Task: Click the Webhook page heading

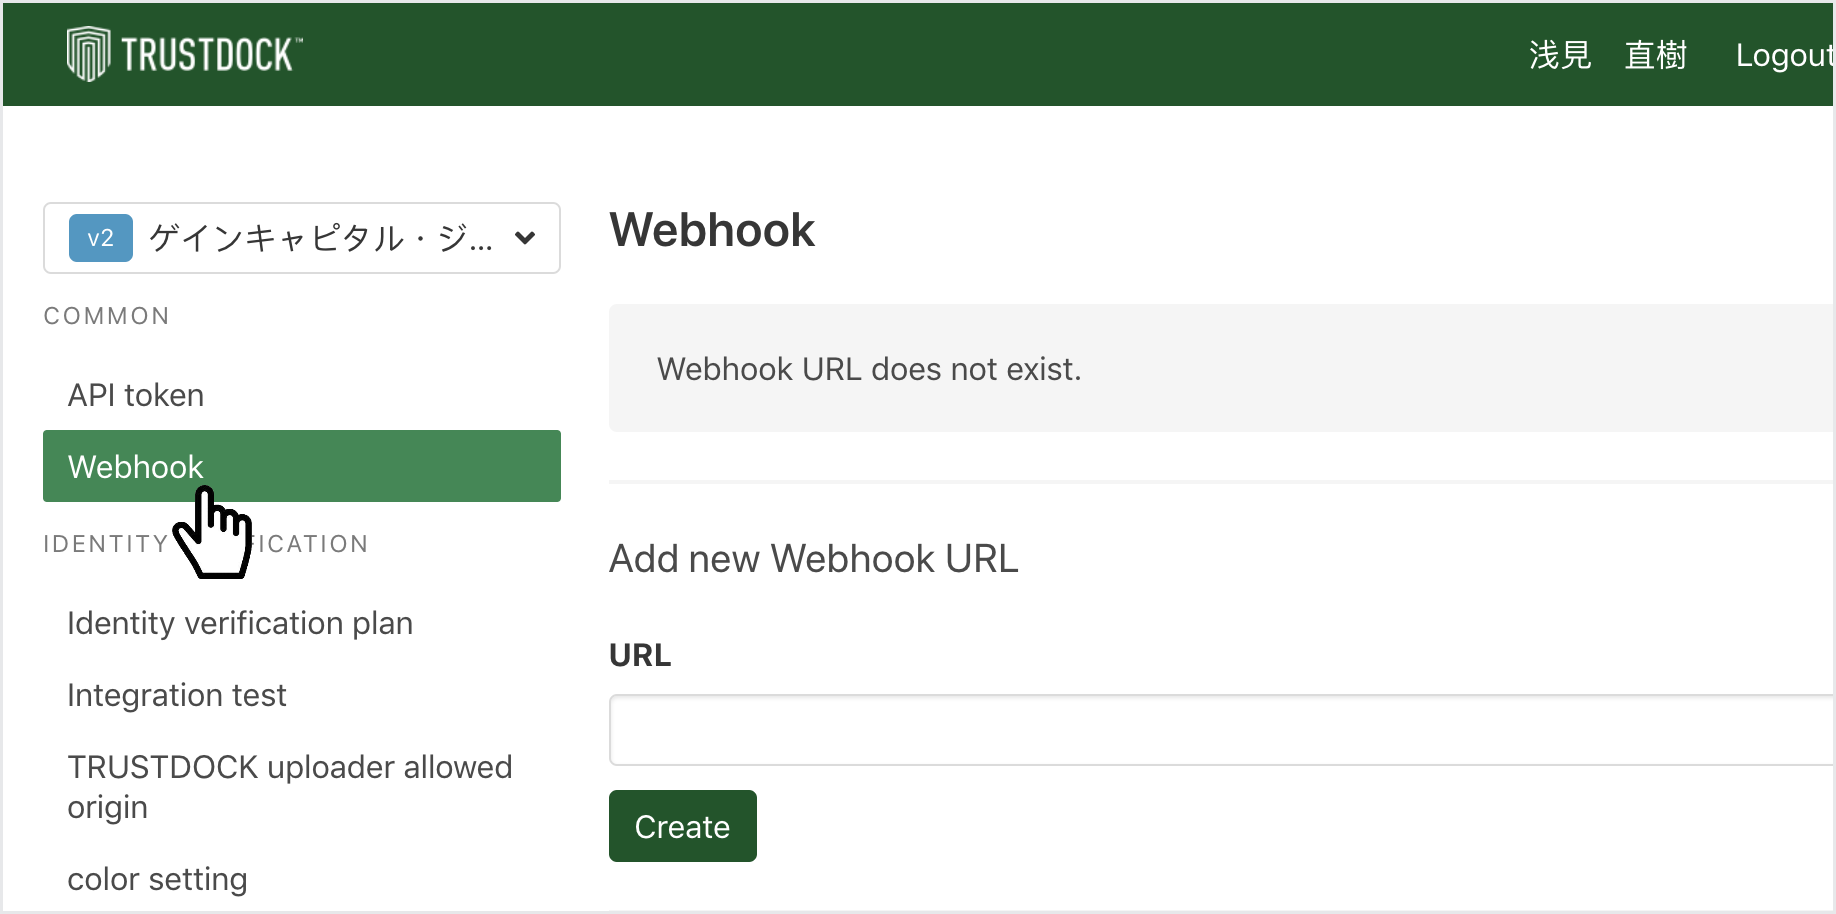Action: pos(712,230)
